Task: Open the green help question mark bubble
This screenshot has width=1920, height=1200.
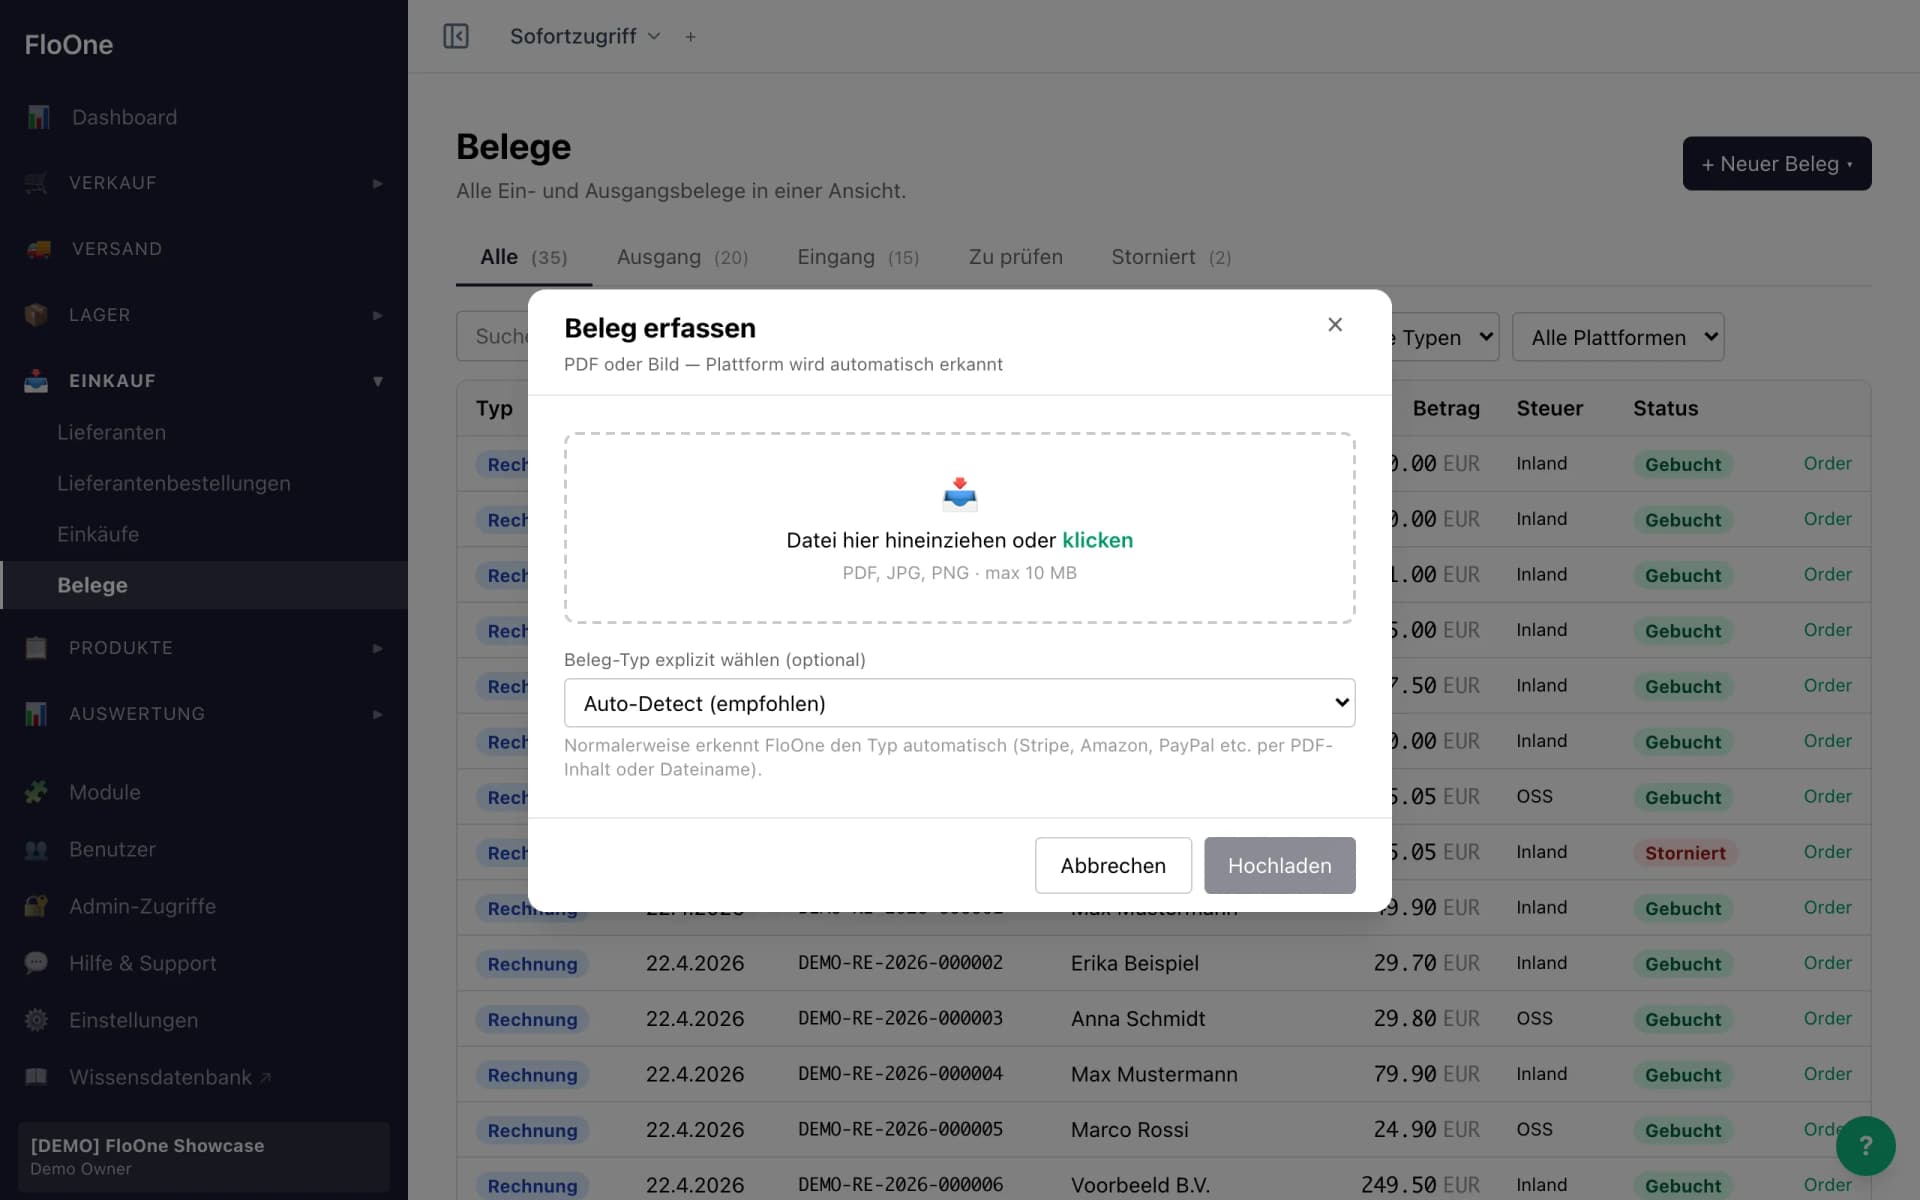Action: [1865, 1146]
